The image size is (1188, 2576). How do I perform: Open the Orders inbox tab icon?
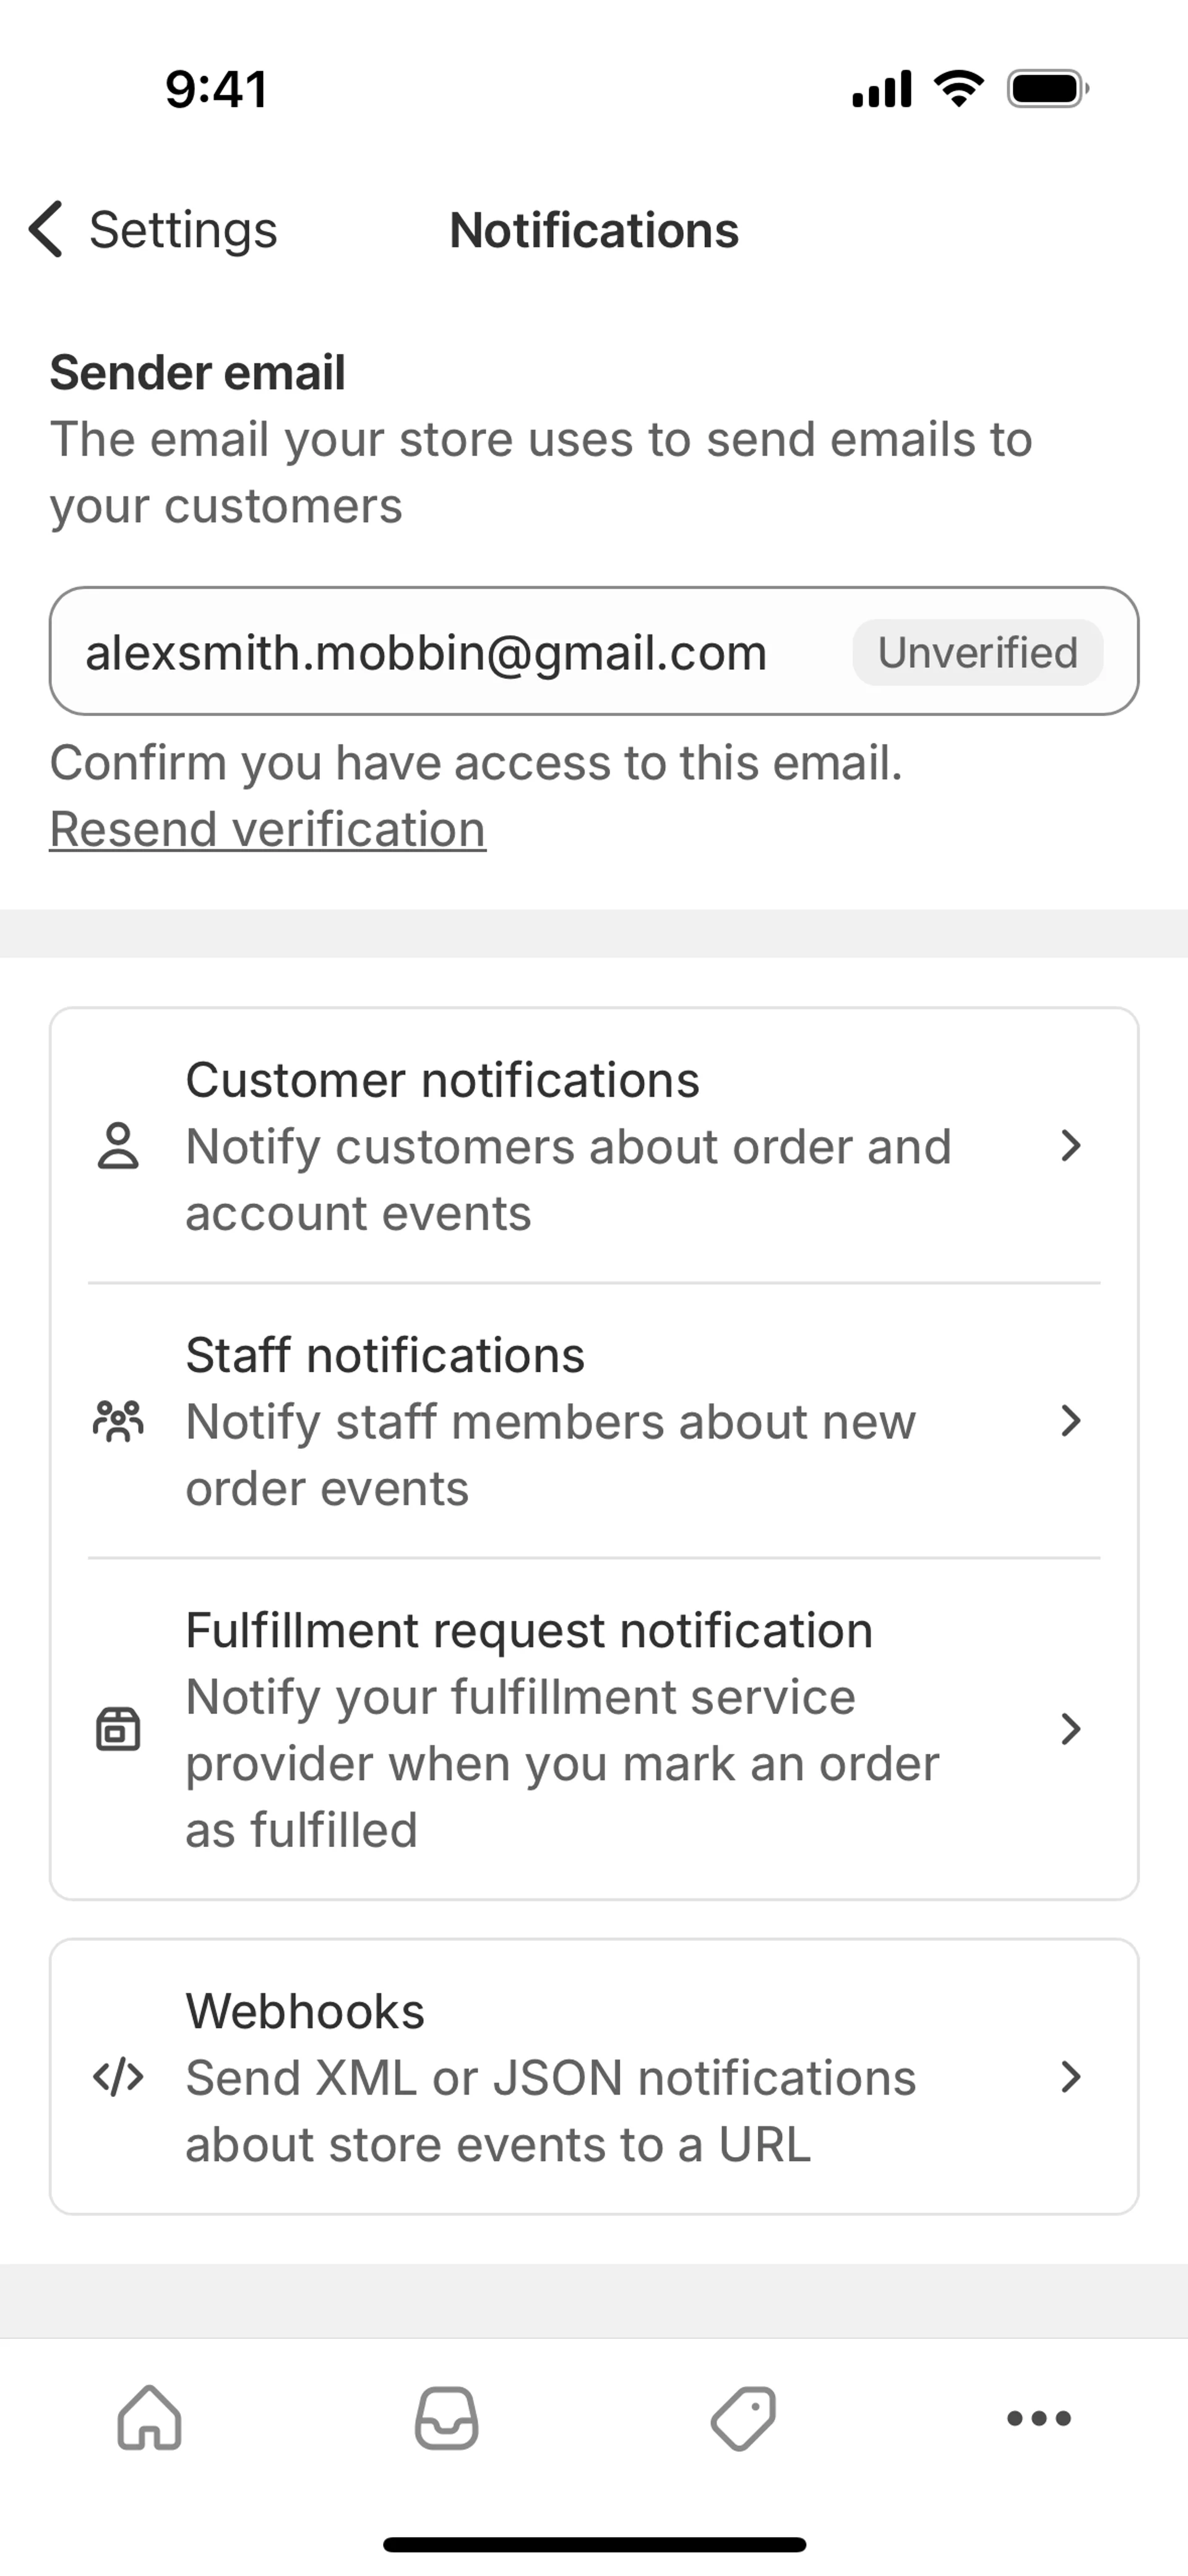(446, 2418)
